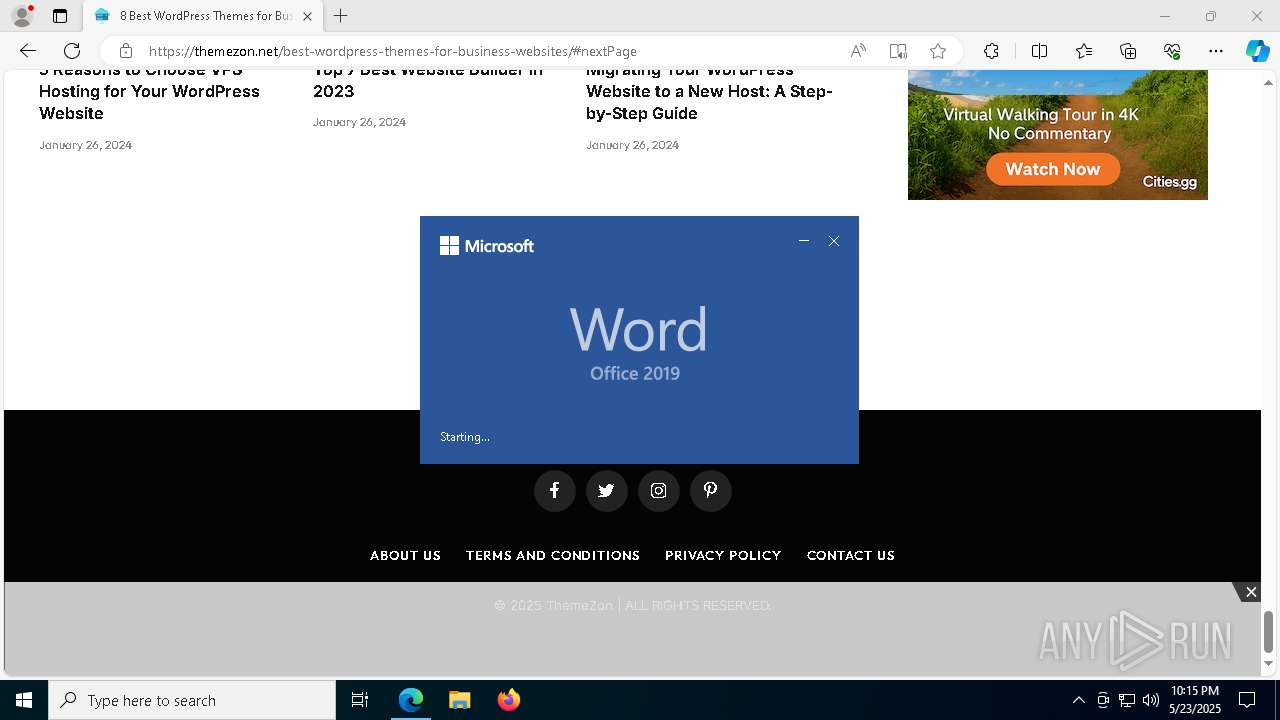Visit ThemeZon Facebook page
The image size is (1280, 720).
pyautogui.click(x=554, y=490)
